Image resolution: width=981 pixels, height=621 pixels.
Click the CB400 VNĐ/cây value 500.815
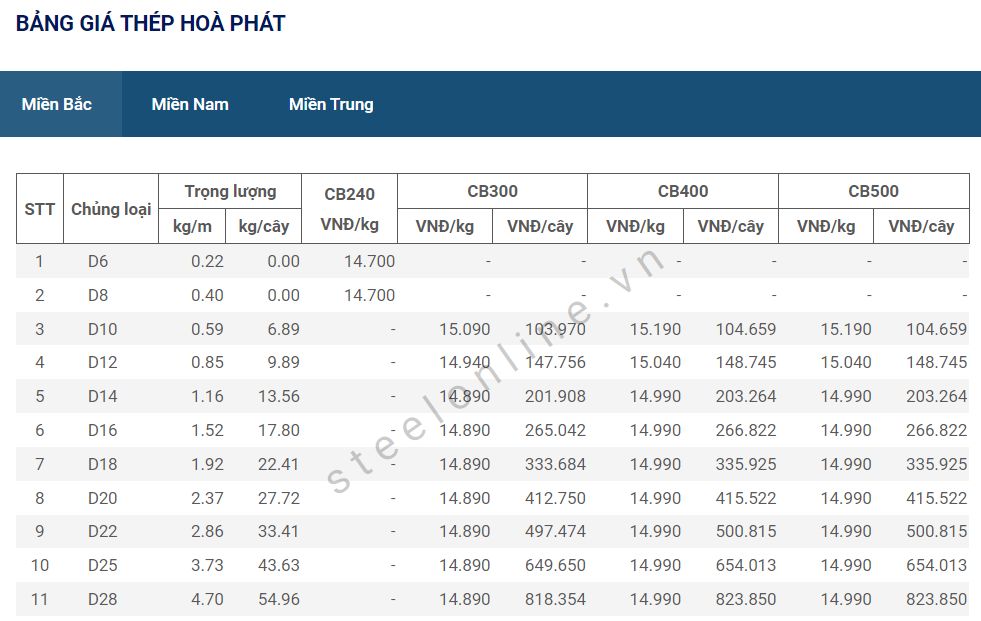(746, 531)
